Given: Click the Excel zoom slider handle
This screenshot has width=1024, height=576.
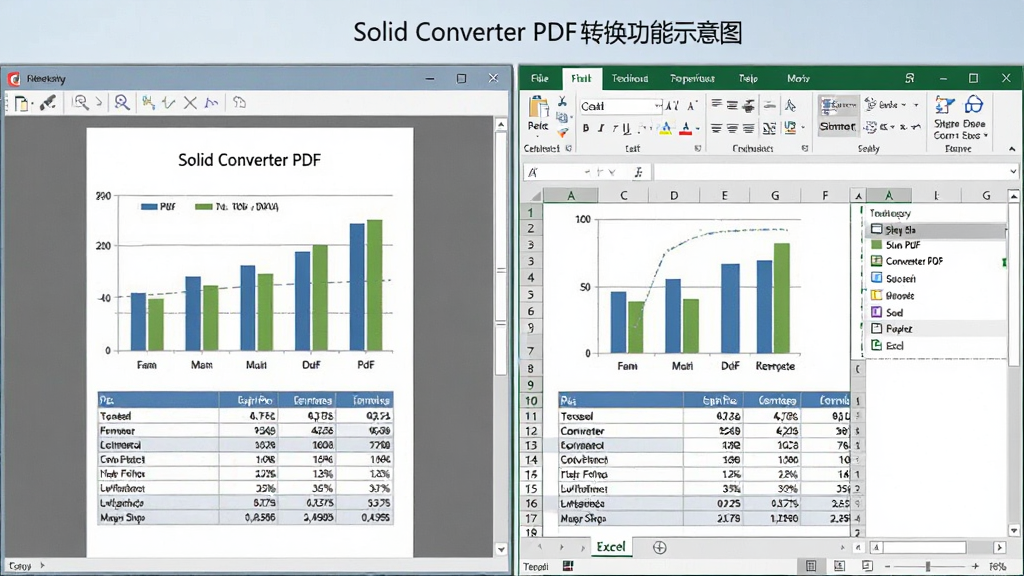Looking at the screenshot, I should [x=927, y=566].
